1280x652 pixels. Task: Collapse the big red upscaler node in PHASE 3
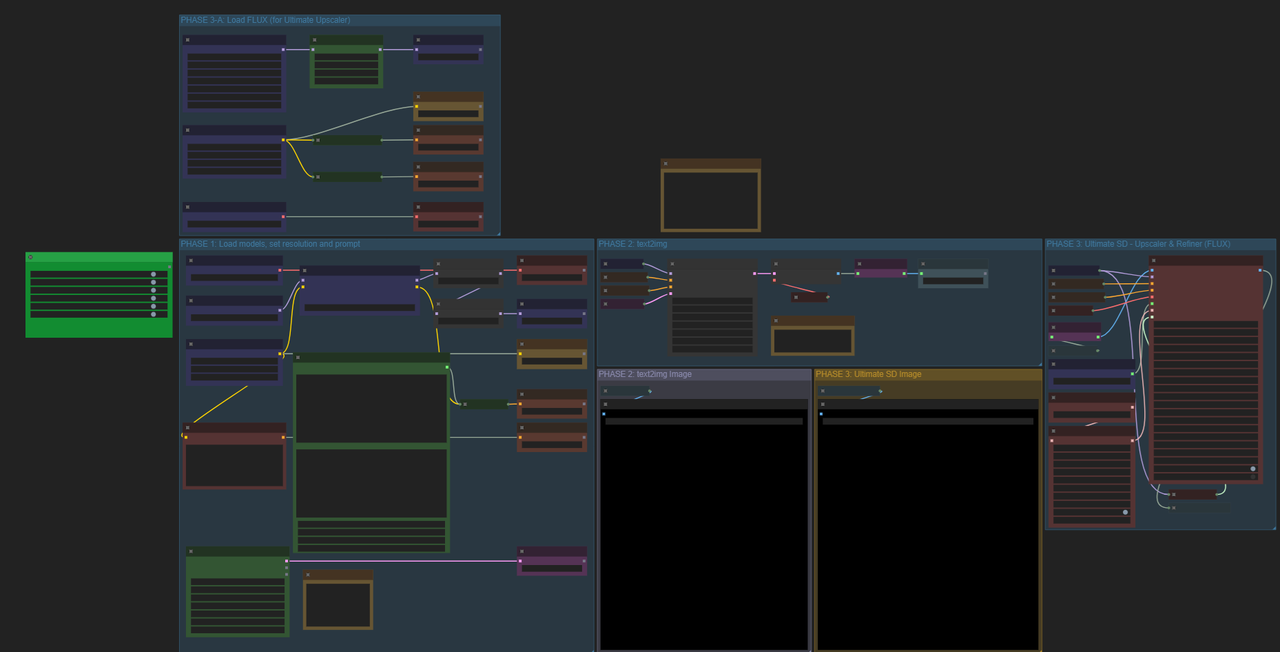[x=1155, y=261]
